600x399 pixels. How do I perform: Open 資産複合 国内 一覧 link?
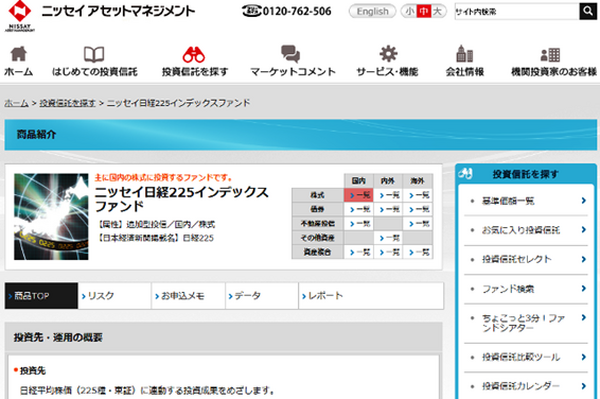tap(359, 252)
